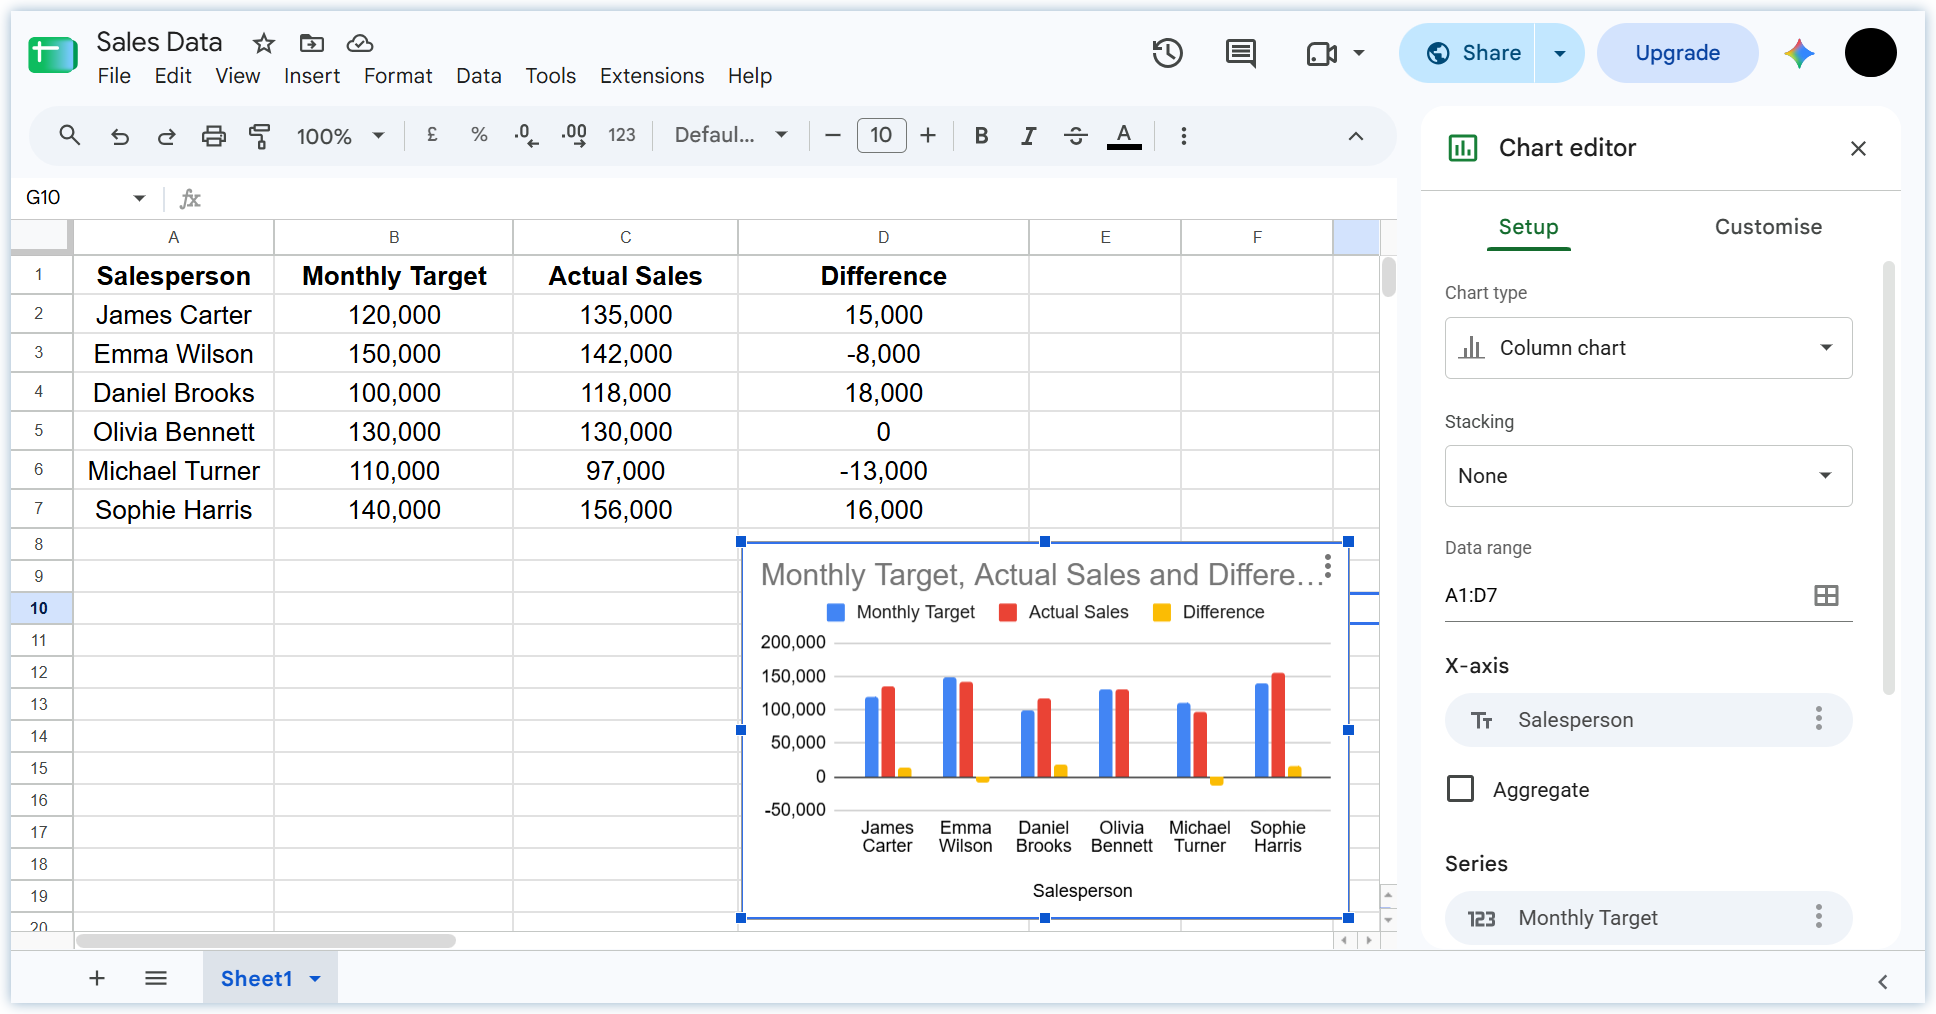This screenshot has width=1936, height=1014.
Task: Edit the font size field
Action: pos(881,135)
